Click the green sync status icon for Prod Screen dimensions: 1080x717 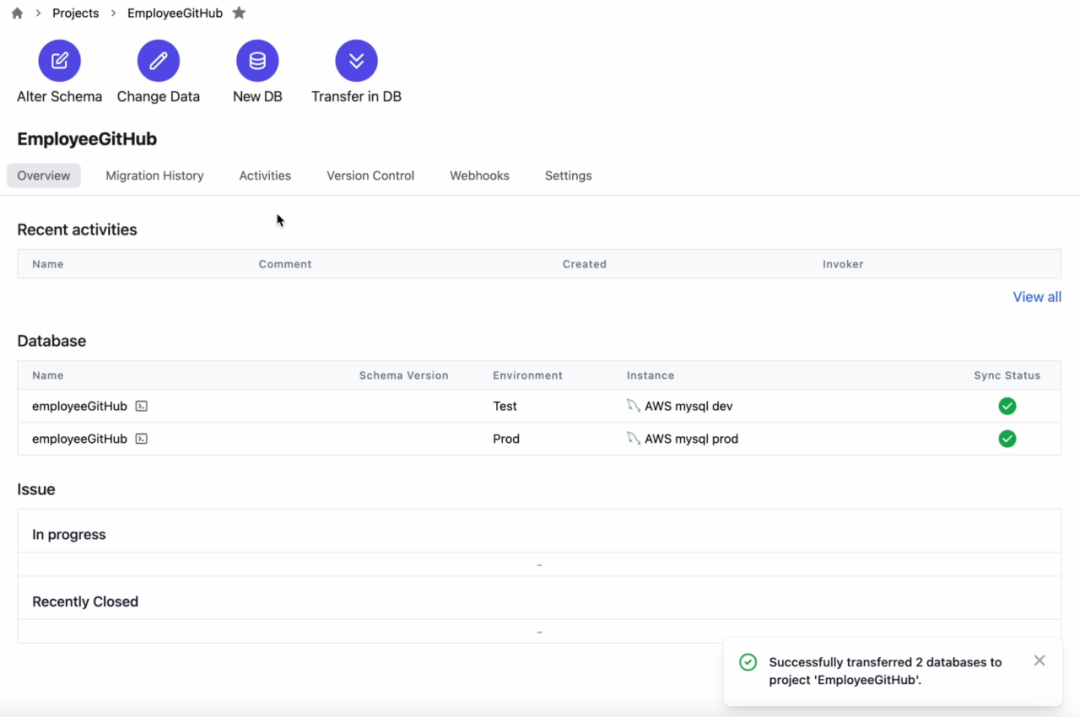tap(1007, 439)
